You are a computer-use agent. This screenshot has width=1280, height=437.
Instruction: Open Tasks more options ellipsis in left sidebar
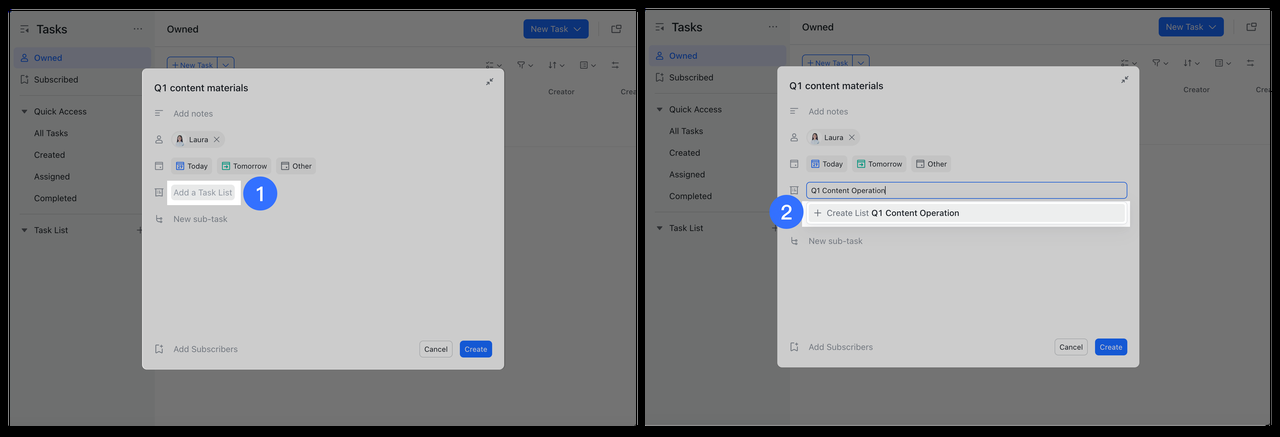click(x=137, y=29)
